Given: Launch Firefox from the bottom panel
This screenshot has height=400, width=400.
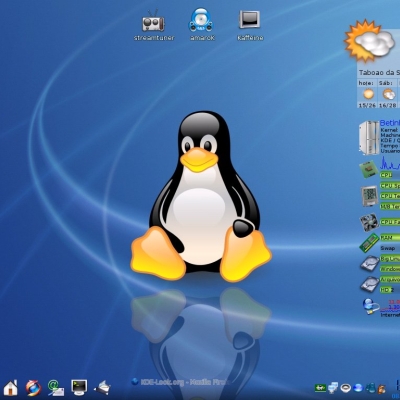Looking at the screenshot, I should [33, 388].
